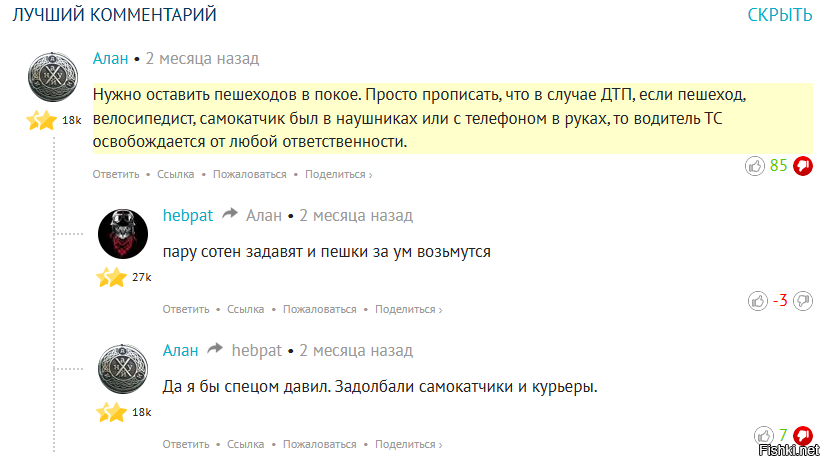The width and height of the screenshot is (825, 462).
Task: Click Ответить under the highlighted top comment
Action: point(116,174)
